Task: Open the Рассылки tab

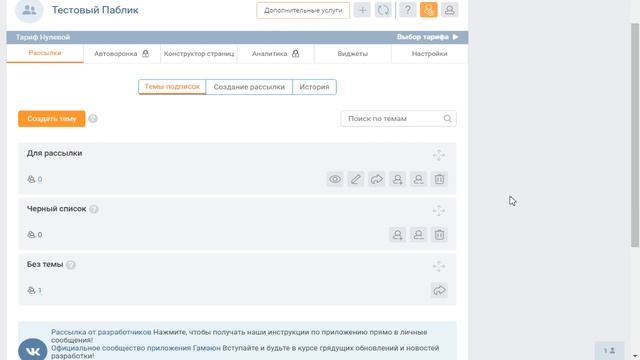Action: [45, 53]
